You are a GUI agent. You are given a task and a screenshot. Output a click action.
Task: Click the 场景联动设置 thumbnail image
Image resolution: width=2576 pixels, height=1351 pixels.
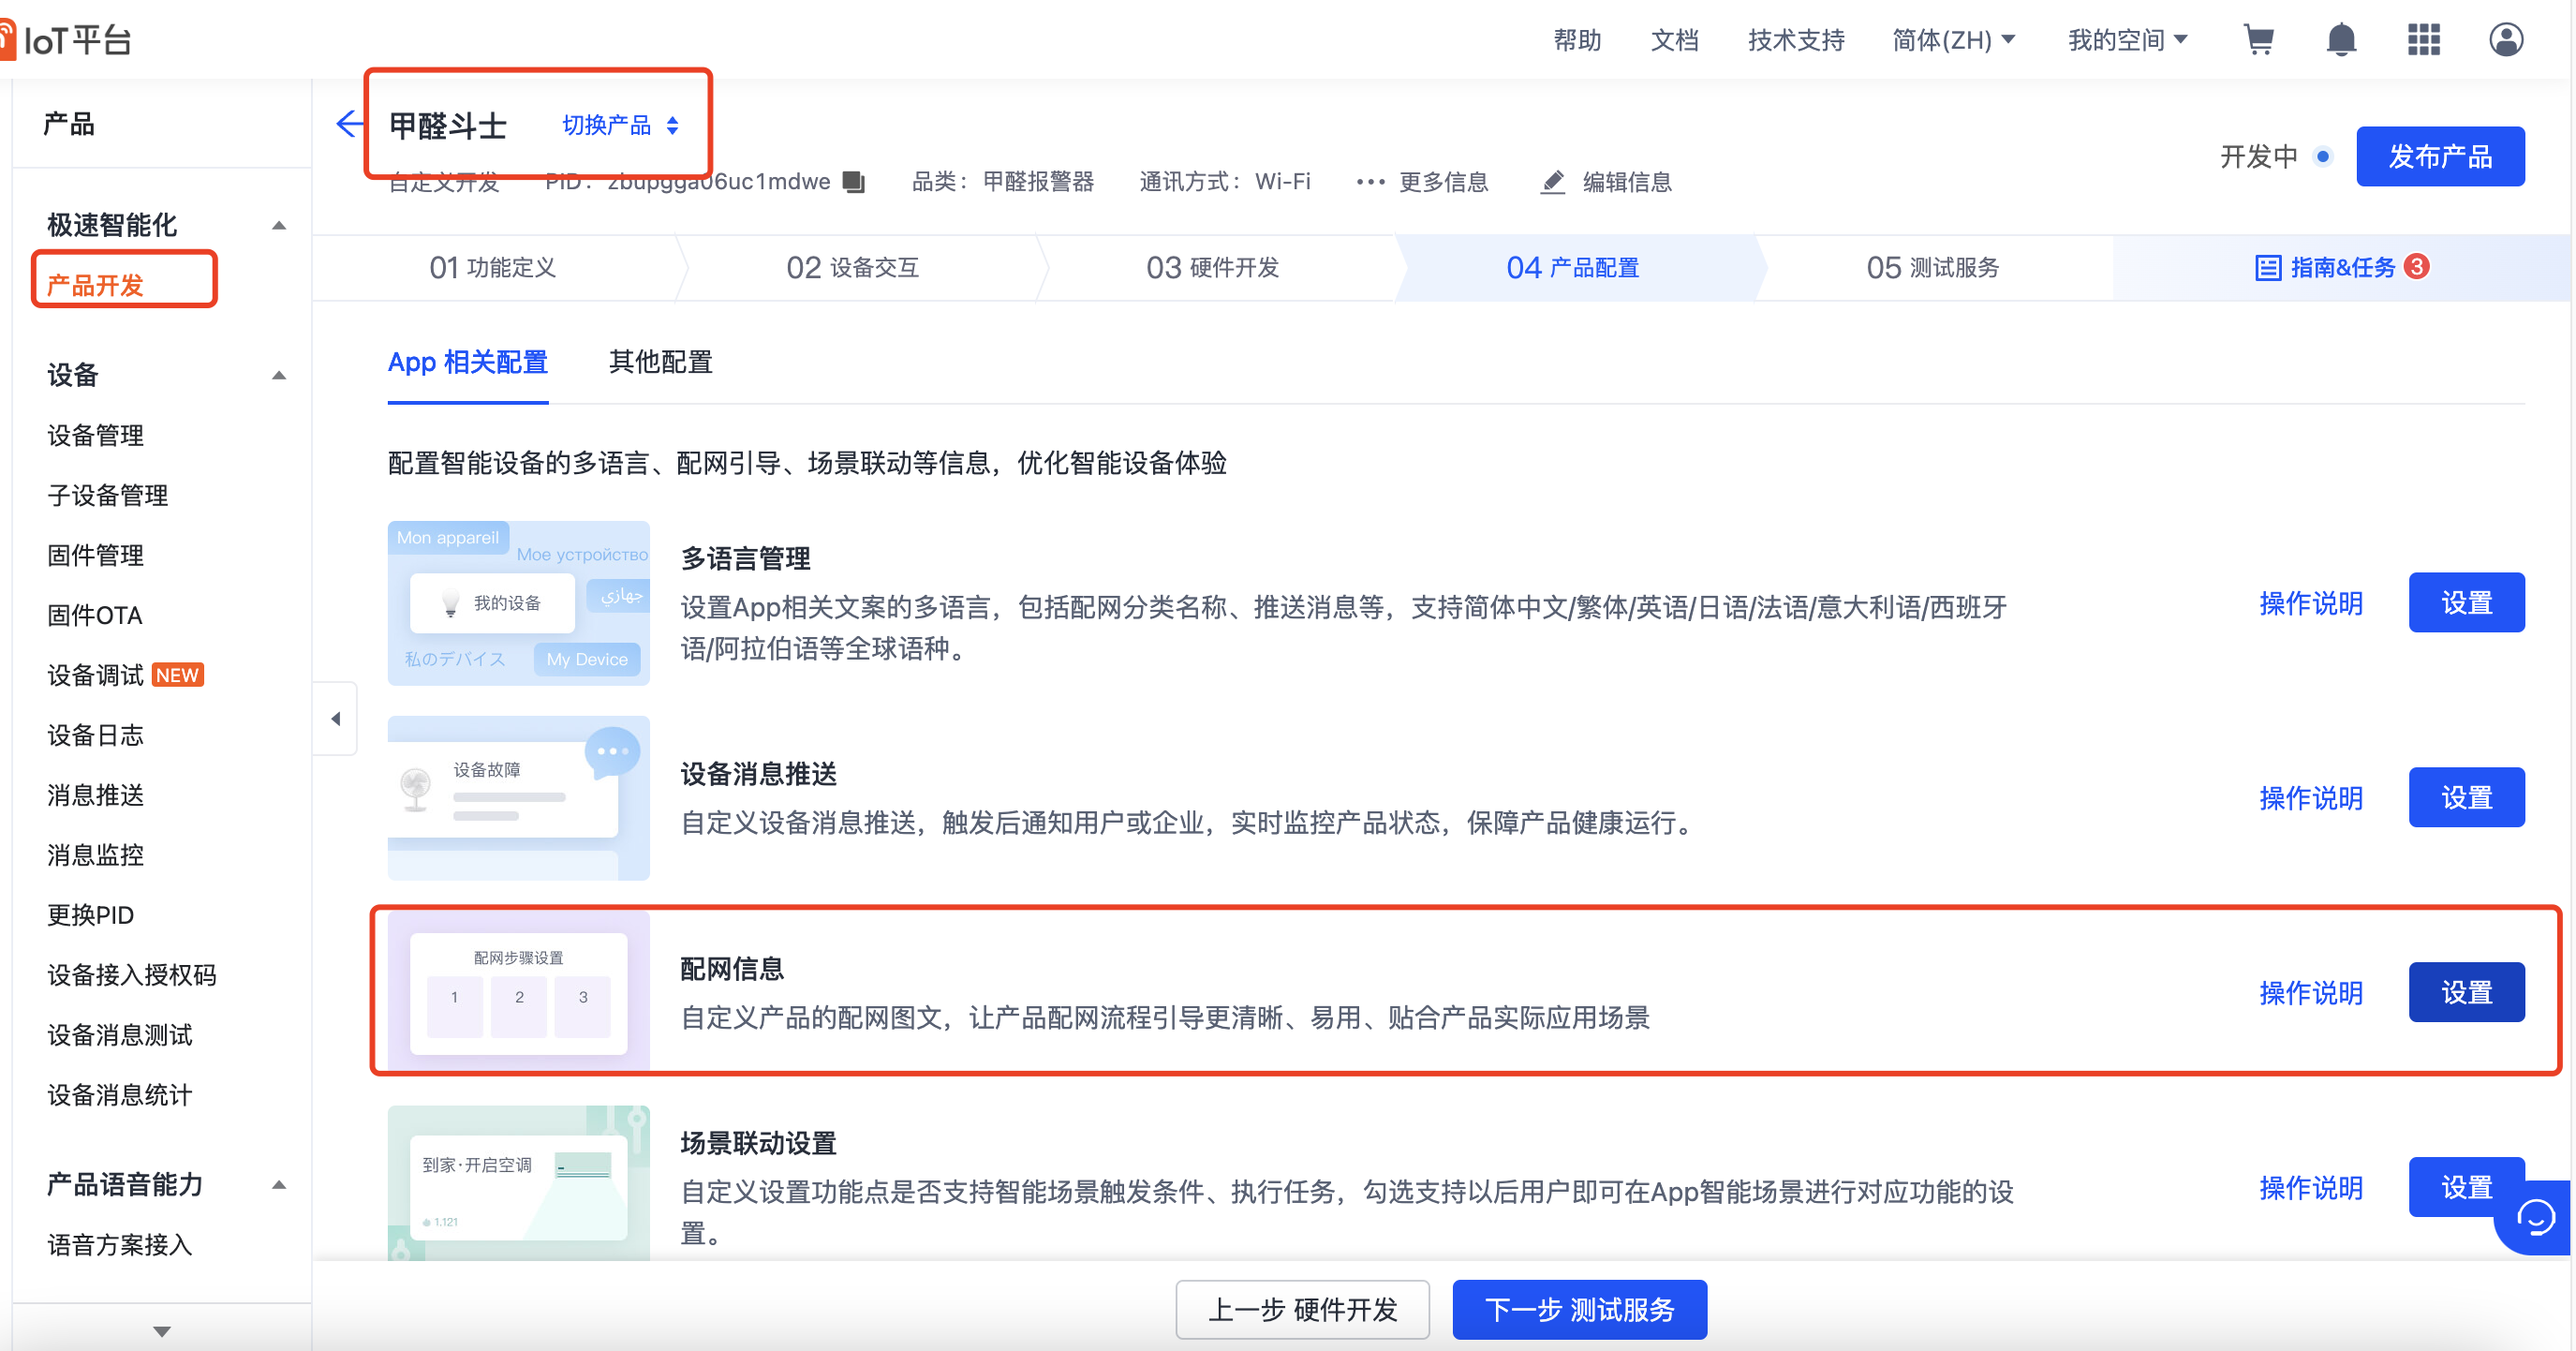pos(519,1183)
